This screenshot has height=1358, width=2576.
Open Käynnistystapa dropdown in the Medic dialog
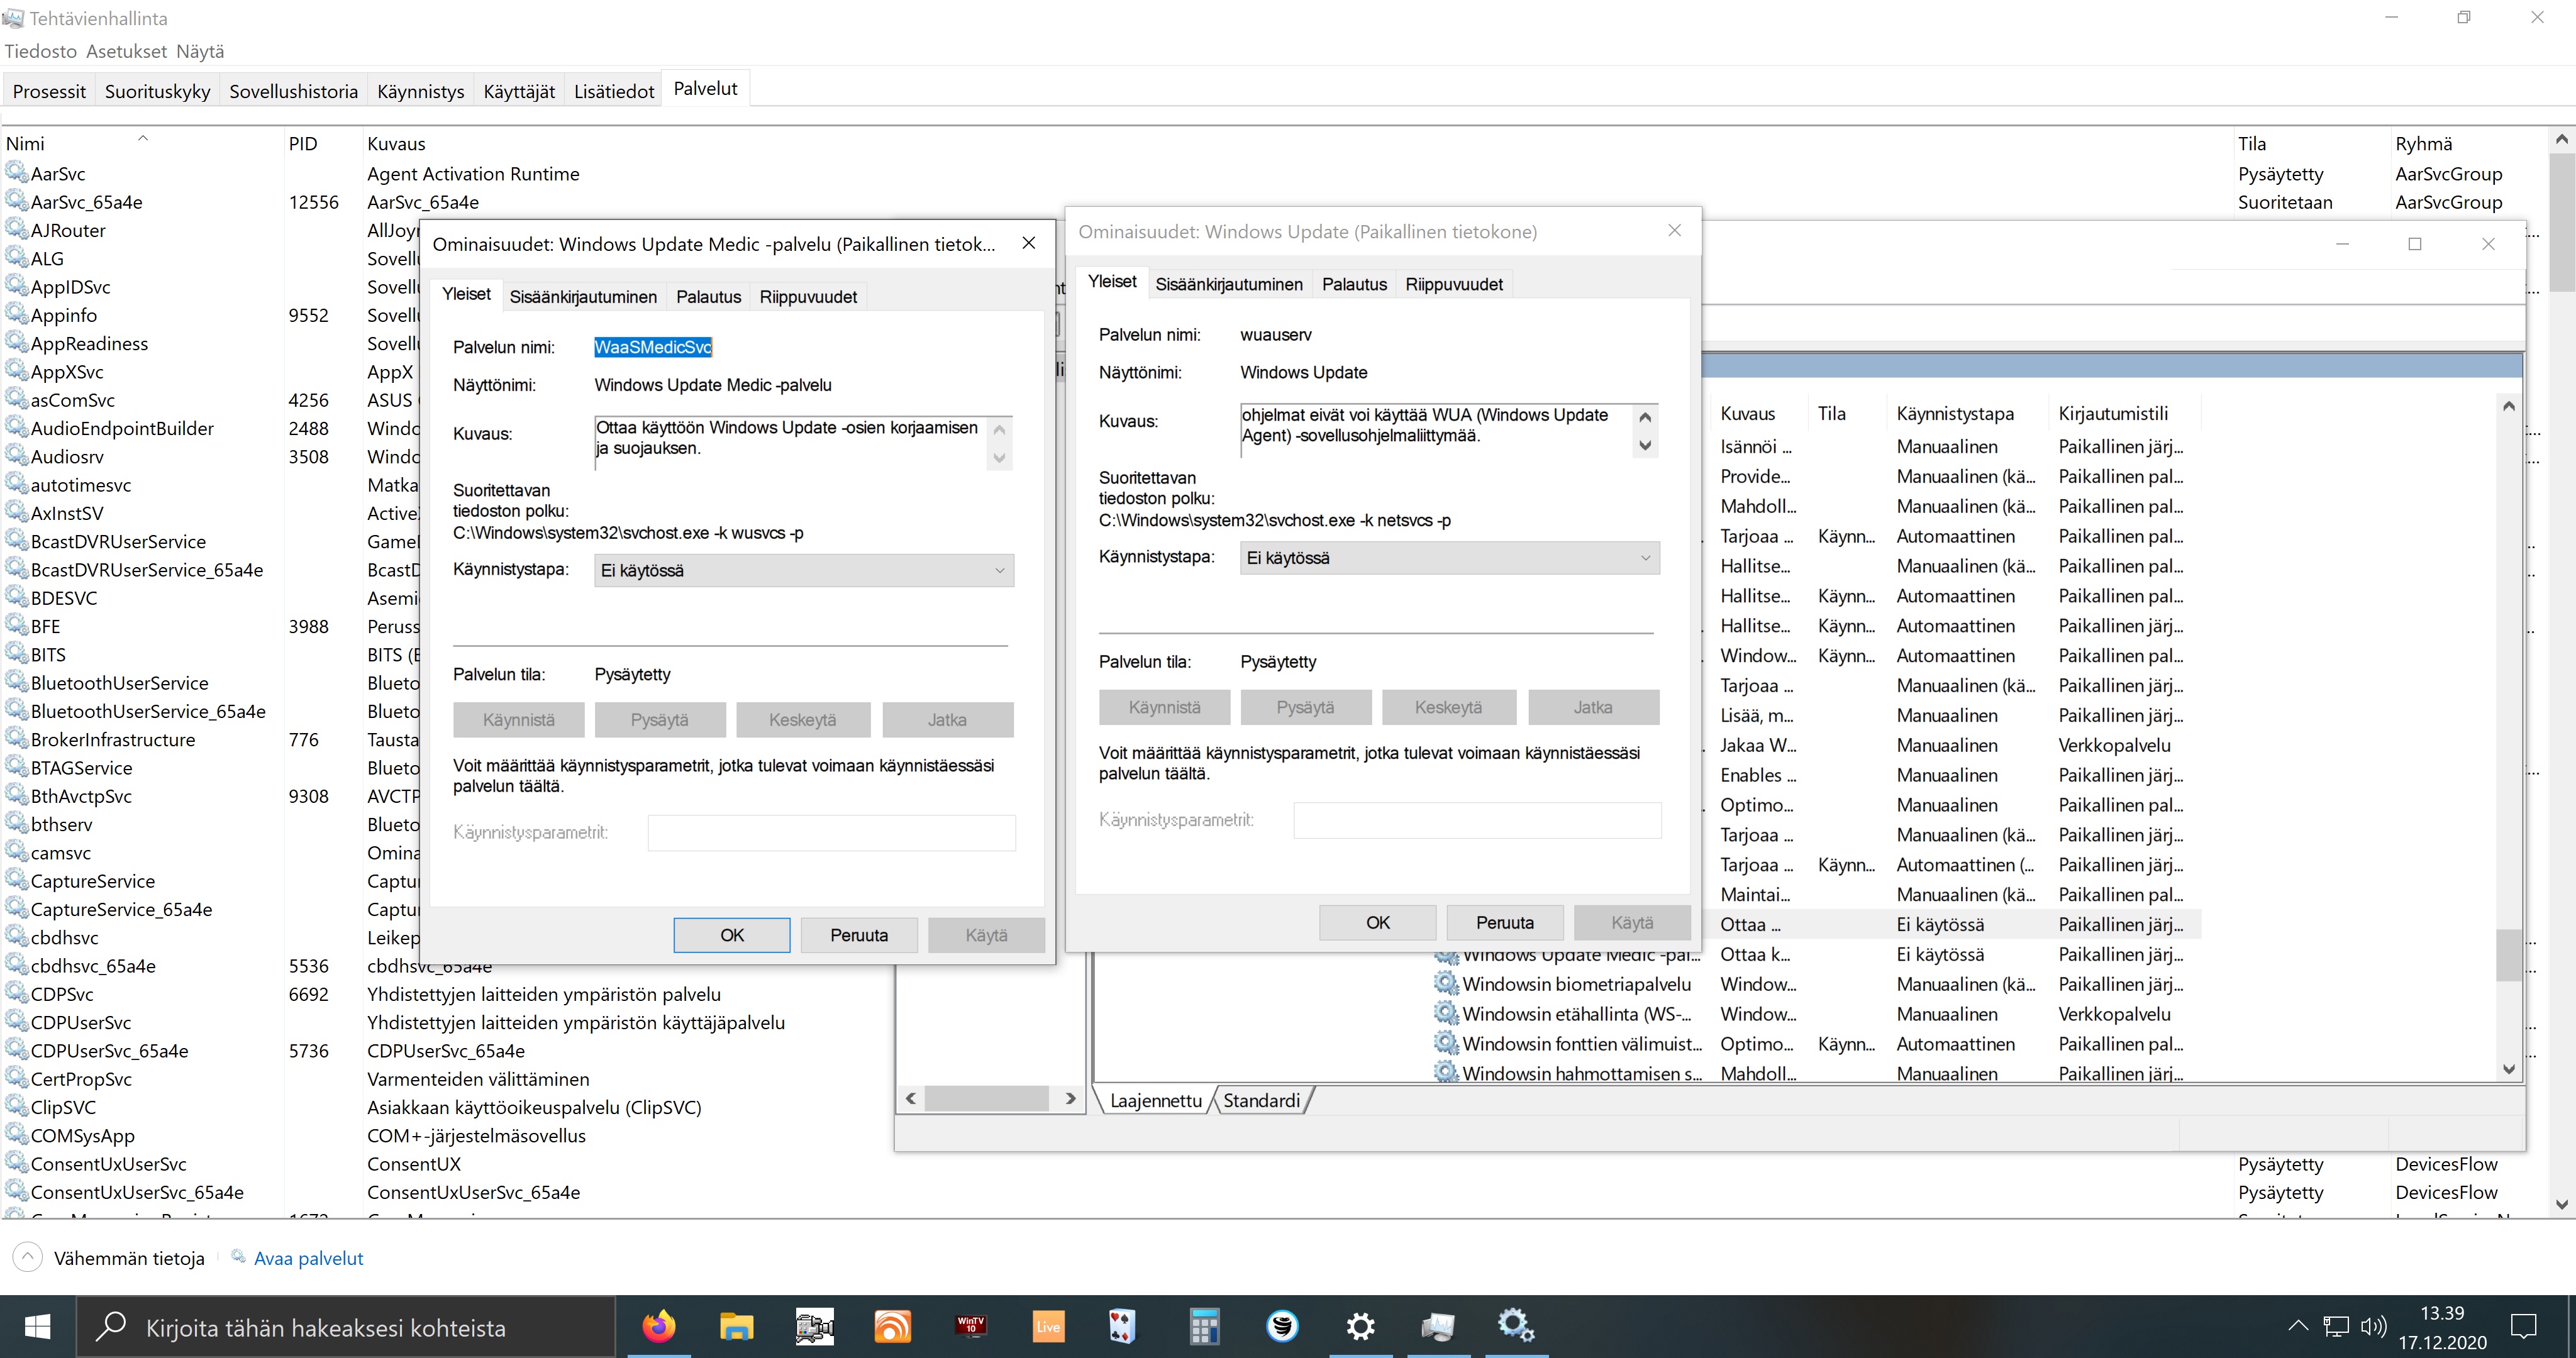(803, 570)
